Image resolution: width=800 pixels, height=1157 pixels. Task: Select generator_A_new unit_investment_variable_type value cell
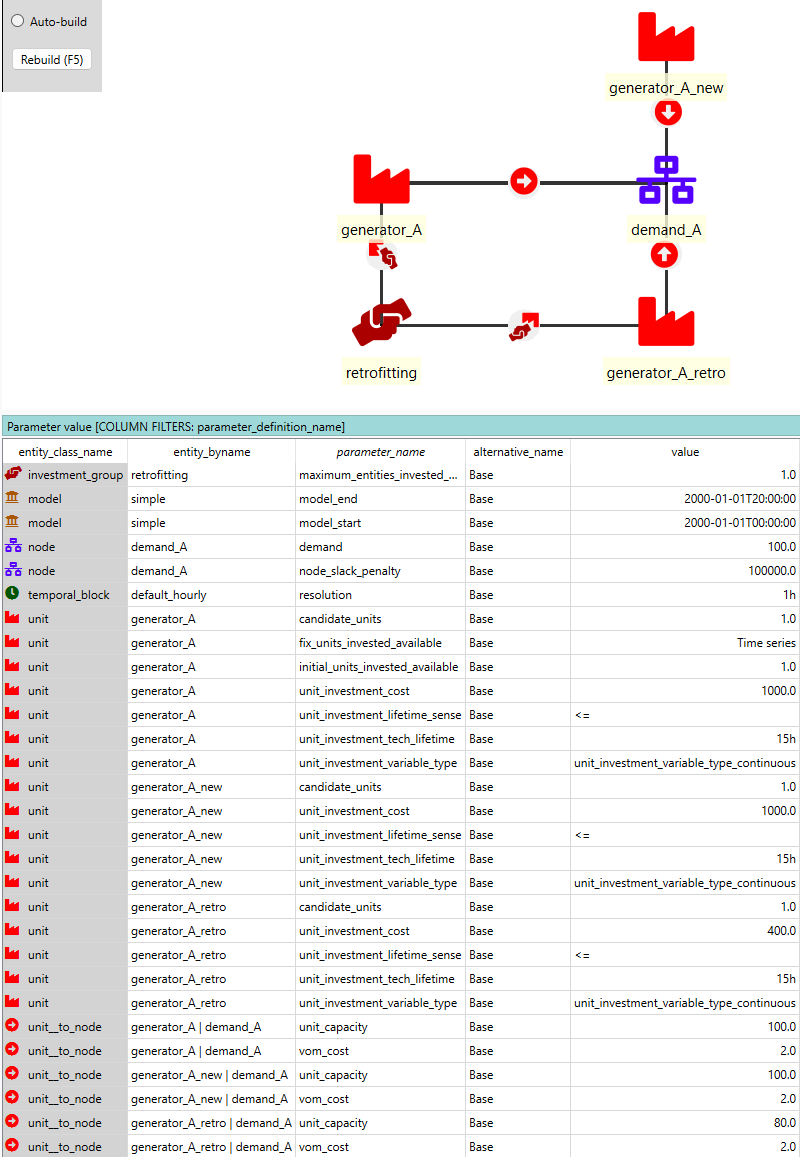685,883
